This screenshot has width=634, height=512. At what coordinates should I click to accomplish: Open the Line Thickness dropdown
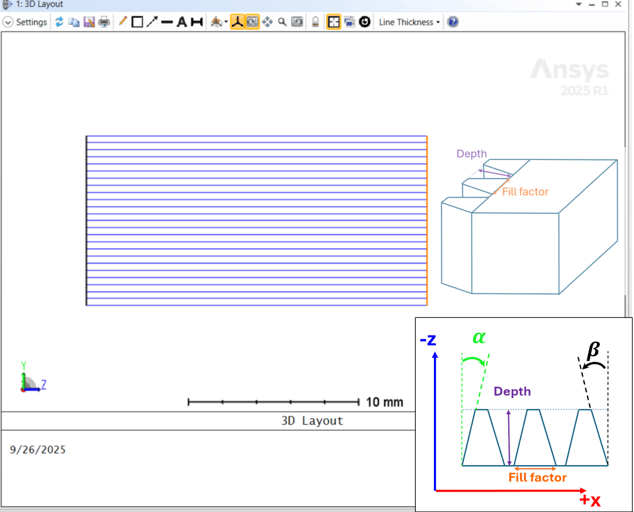pos(408,22)
